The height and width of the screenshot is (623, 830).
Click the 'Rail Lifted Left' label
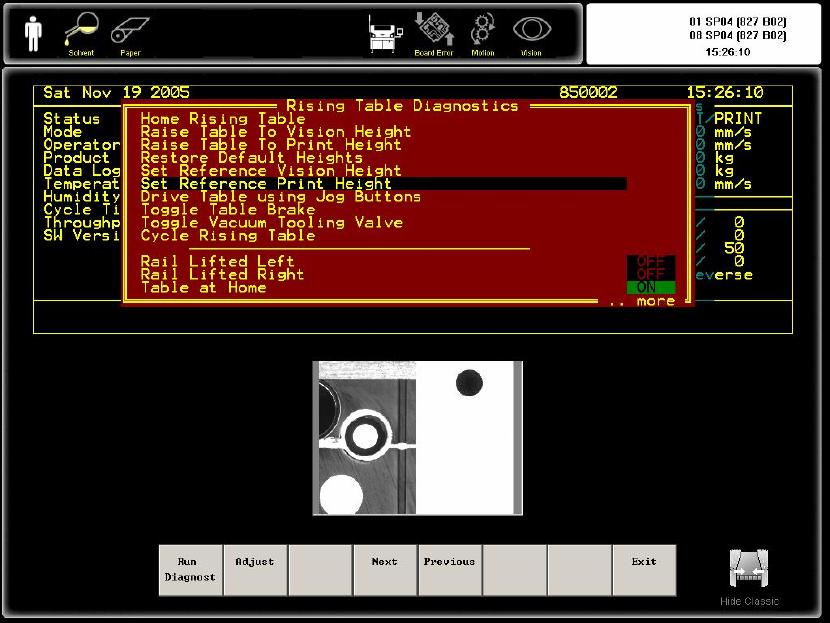coord(217,261)
